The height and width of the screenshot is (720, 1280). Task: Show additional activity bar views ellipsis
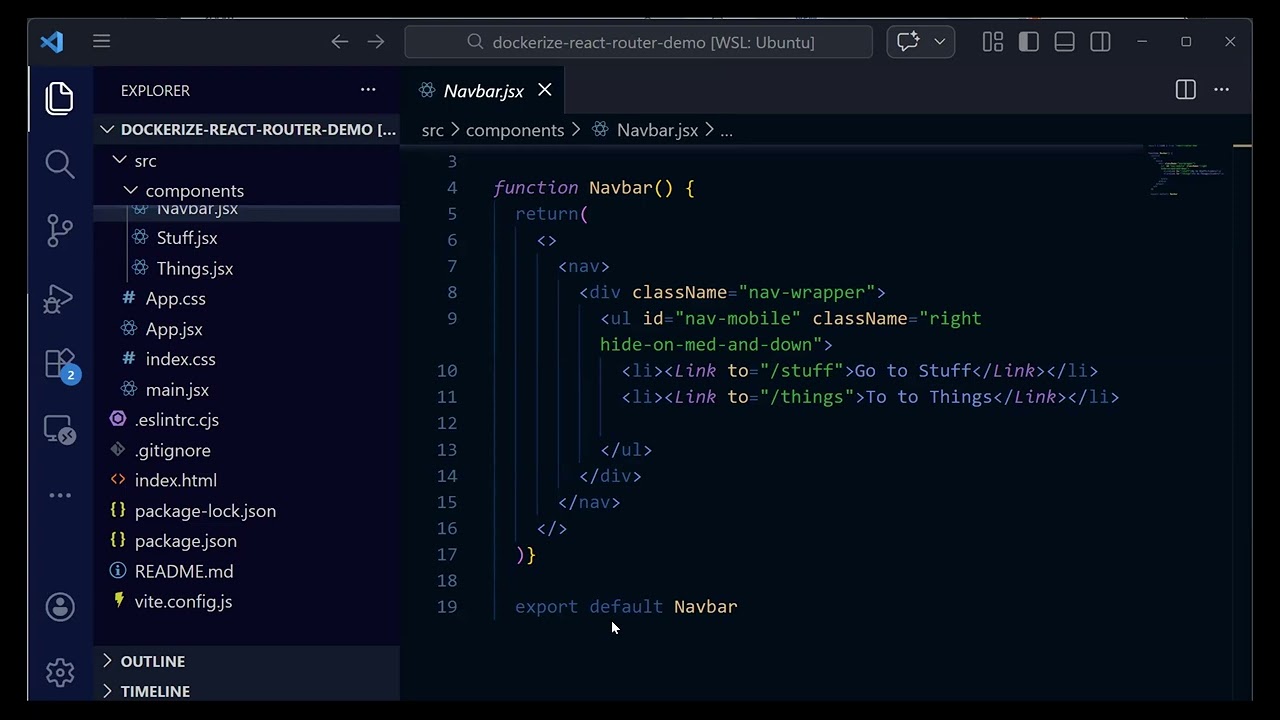pyautogui.click(x=60, y=495)
